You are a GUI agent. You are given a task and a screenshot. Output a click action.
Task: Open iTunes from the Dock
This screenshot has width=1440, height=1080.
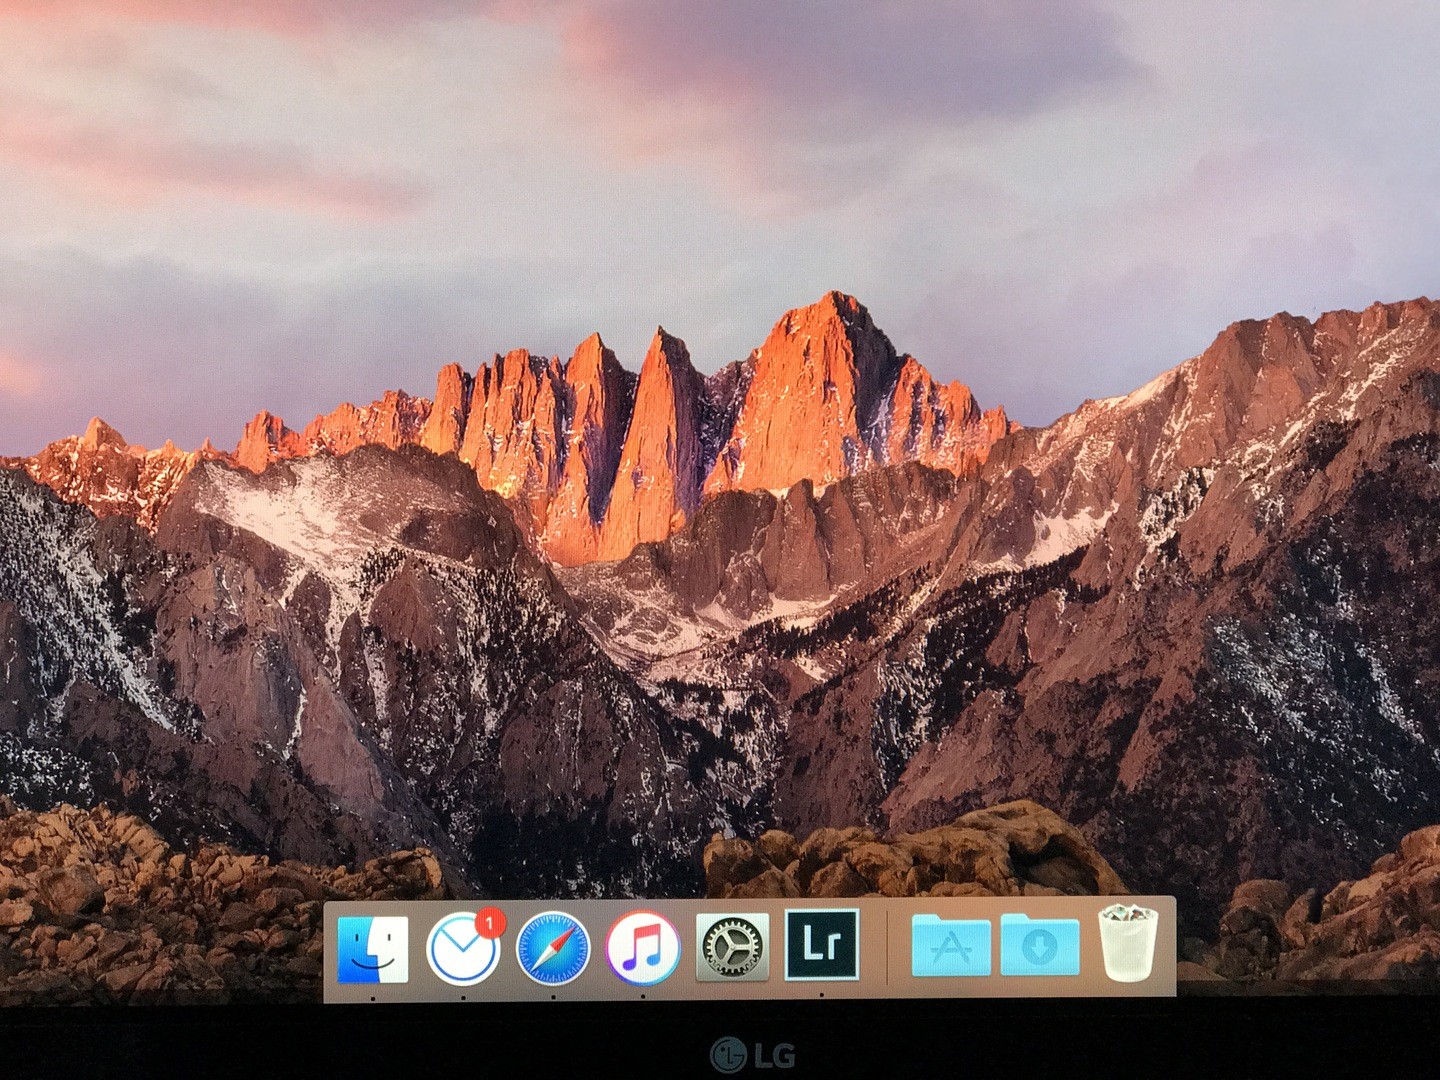[643, 948]
